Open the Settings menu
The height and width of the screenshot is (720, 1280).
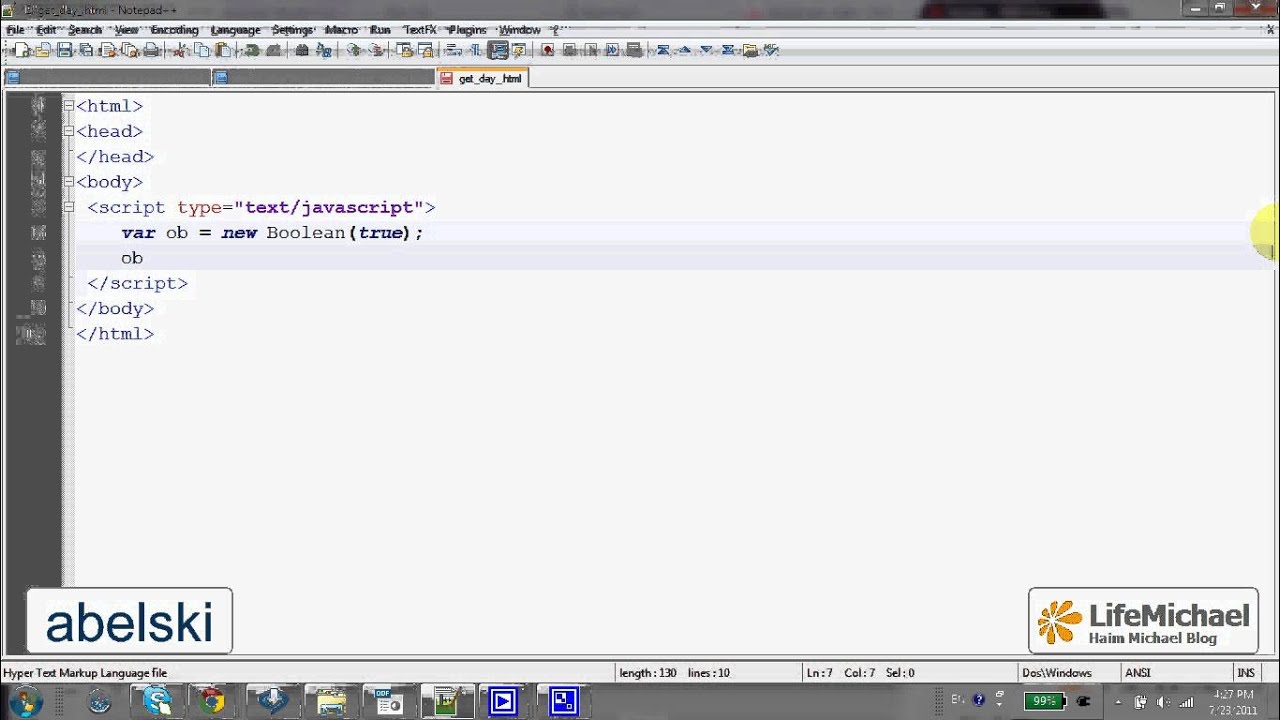pos(292,30)
